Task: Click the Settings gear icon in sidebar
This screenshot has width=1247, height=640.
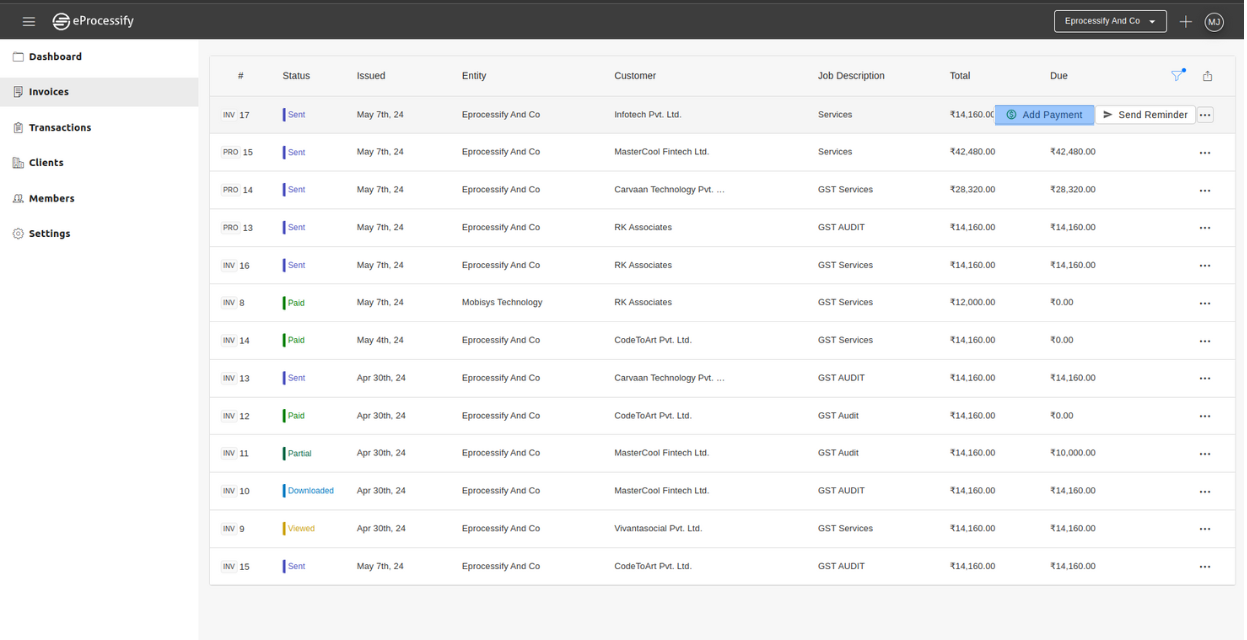Action: coord(18,234)
